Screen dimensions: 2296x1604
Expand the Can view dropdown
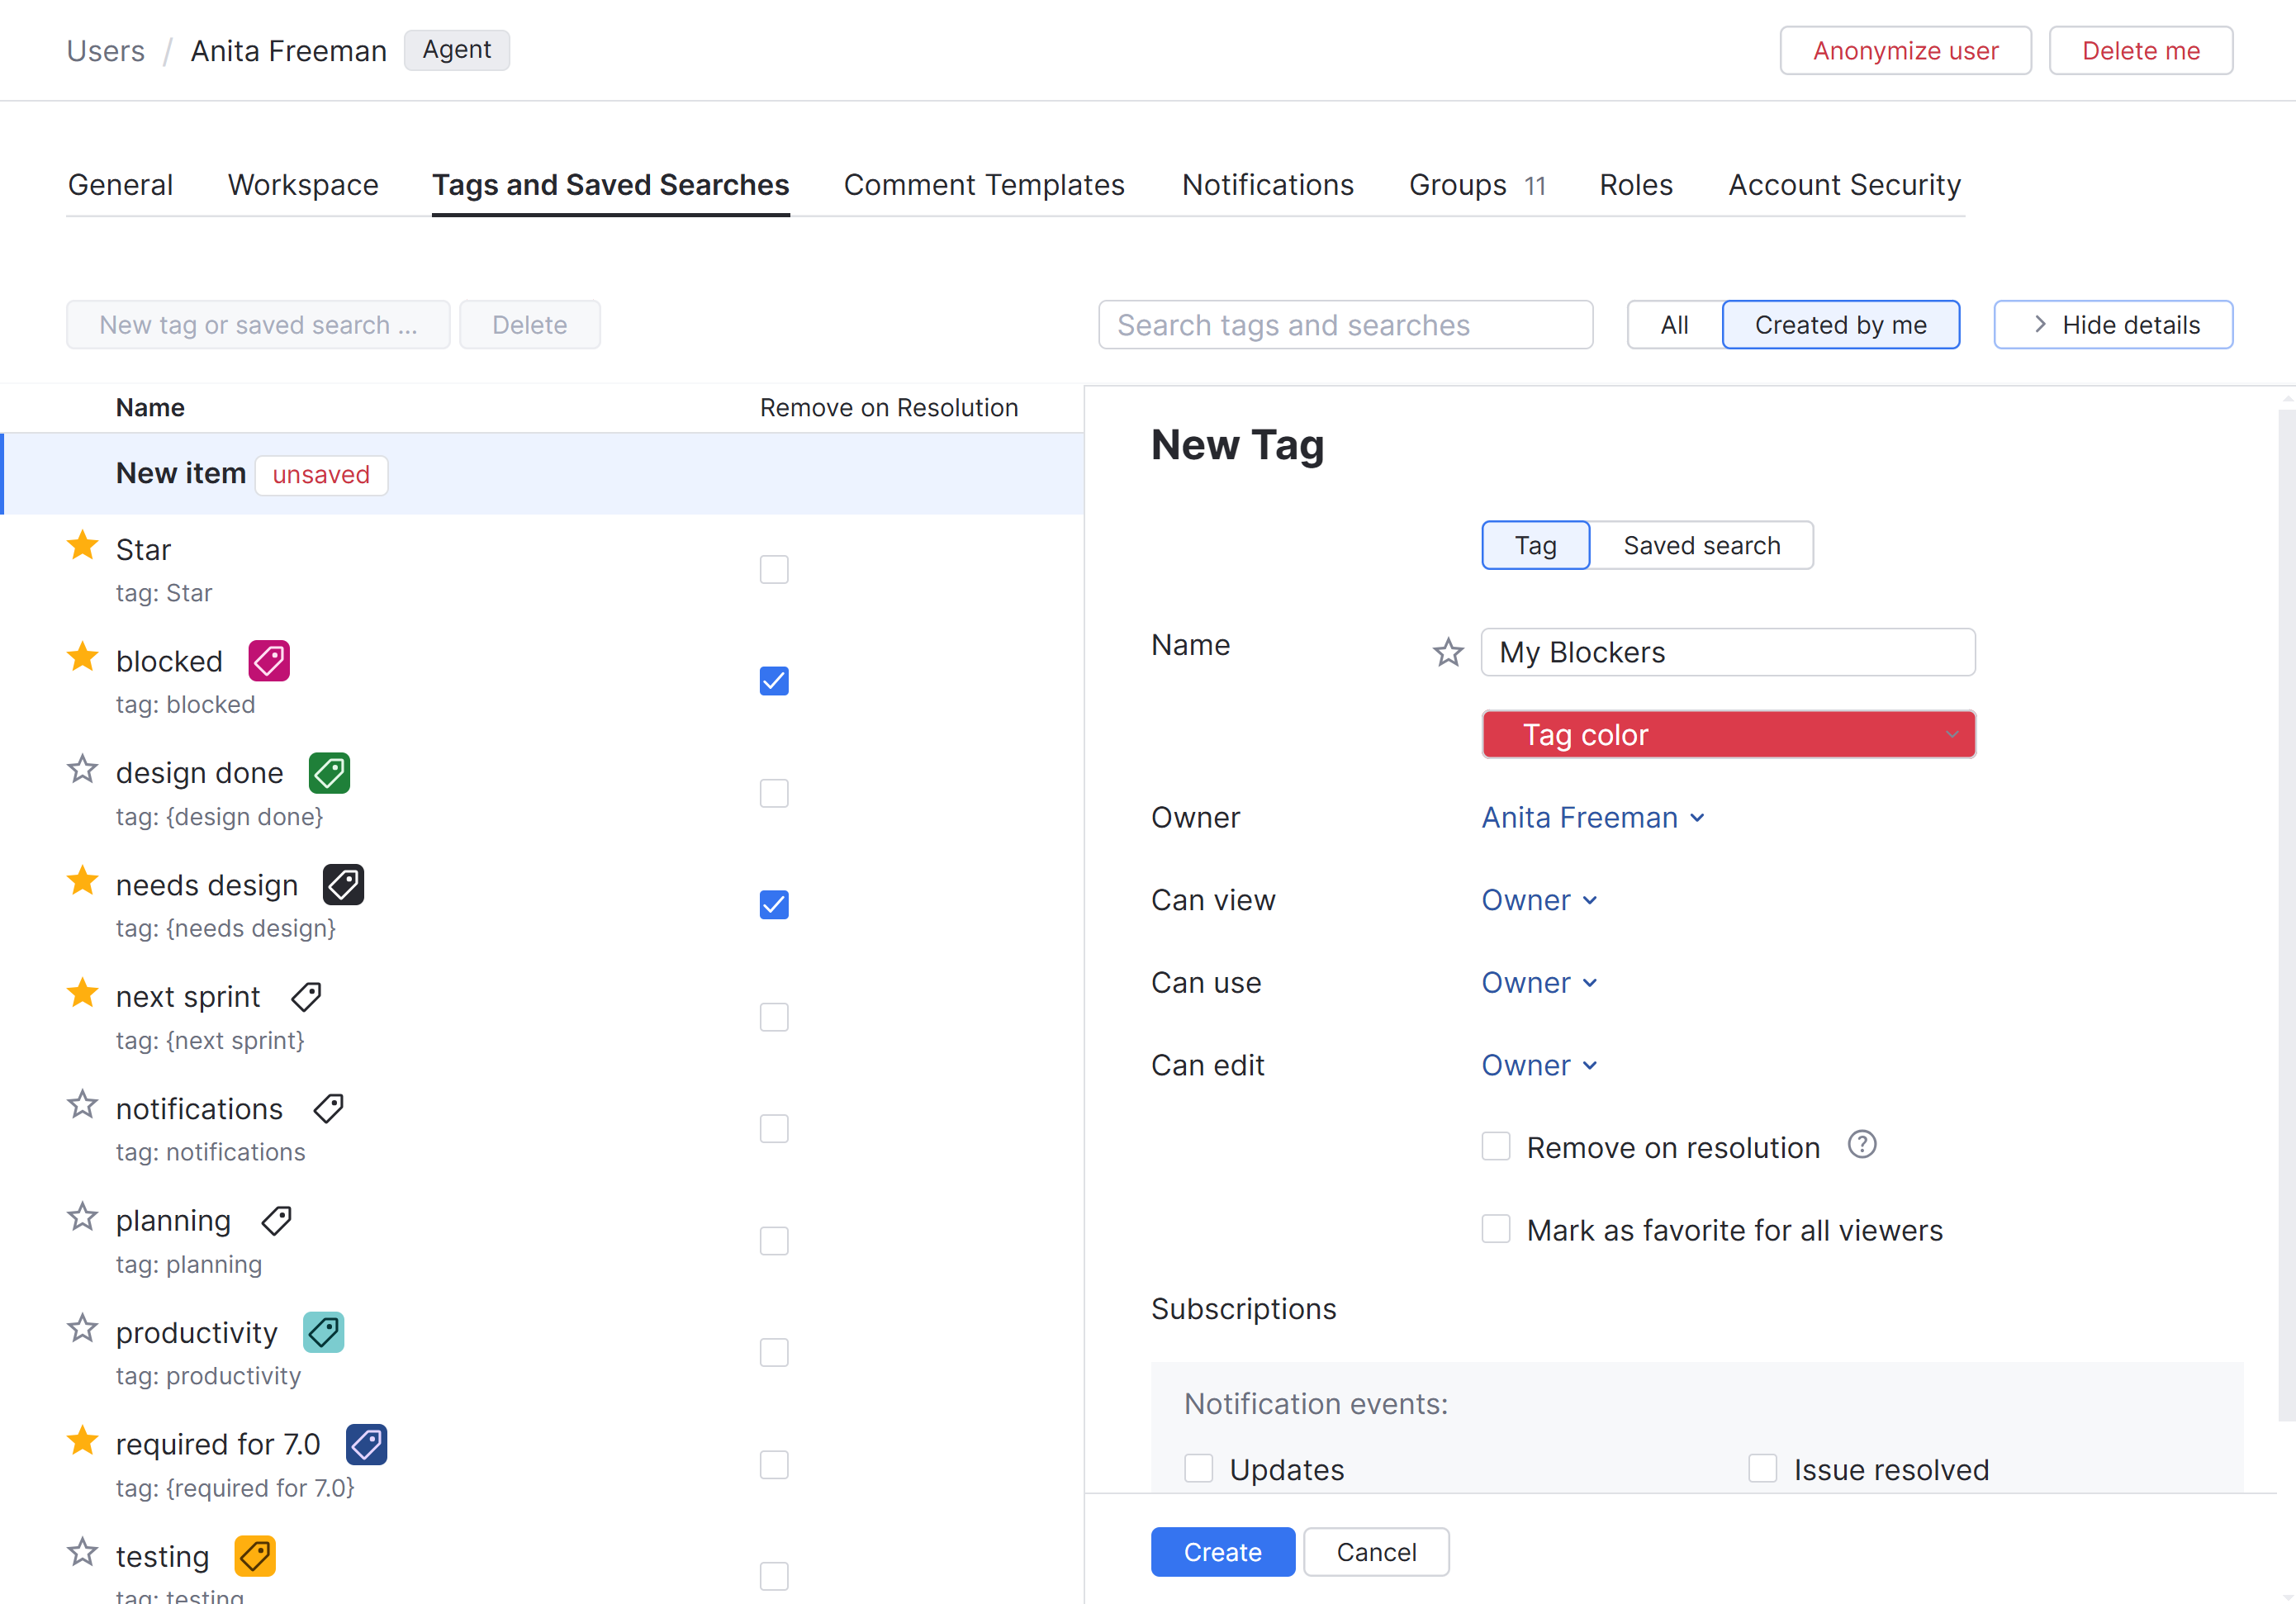(1538, 900)
